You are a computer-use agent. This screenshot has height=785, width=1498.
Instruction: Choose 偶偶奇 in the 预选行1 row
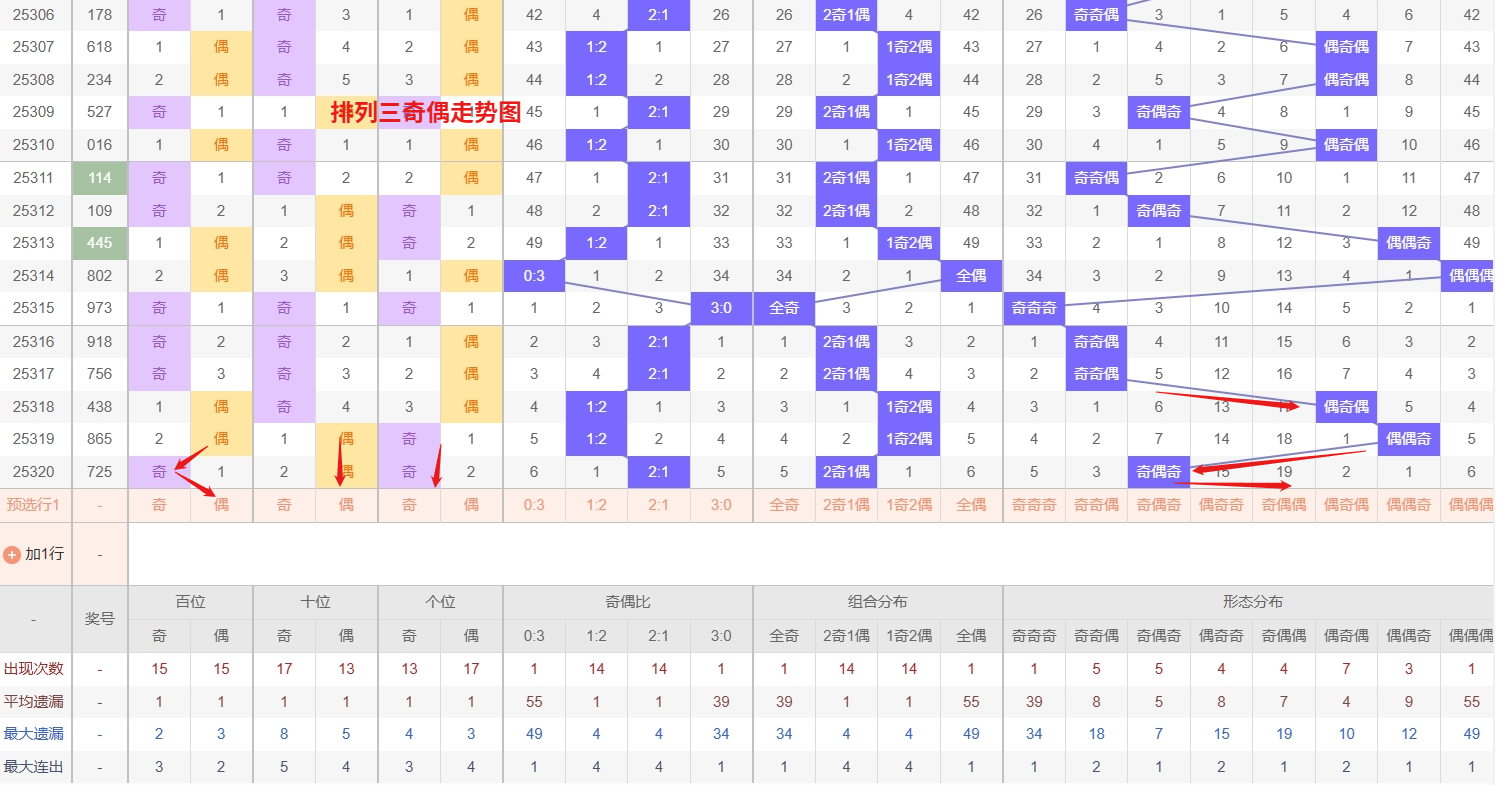click(1409, 505)
